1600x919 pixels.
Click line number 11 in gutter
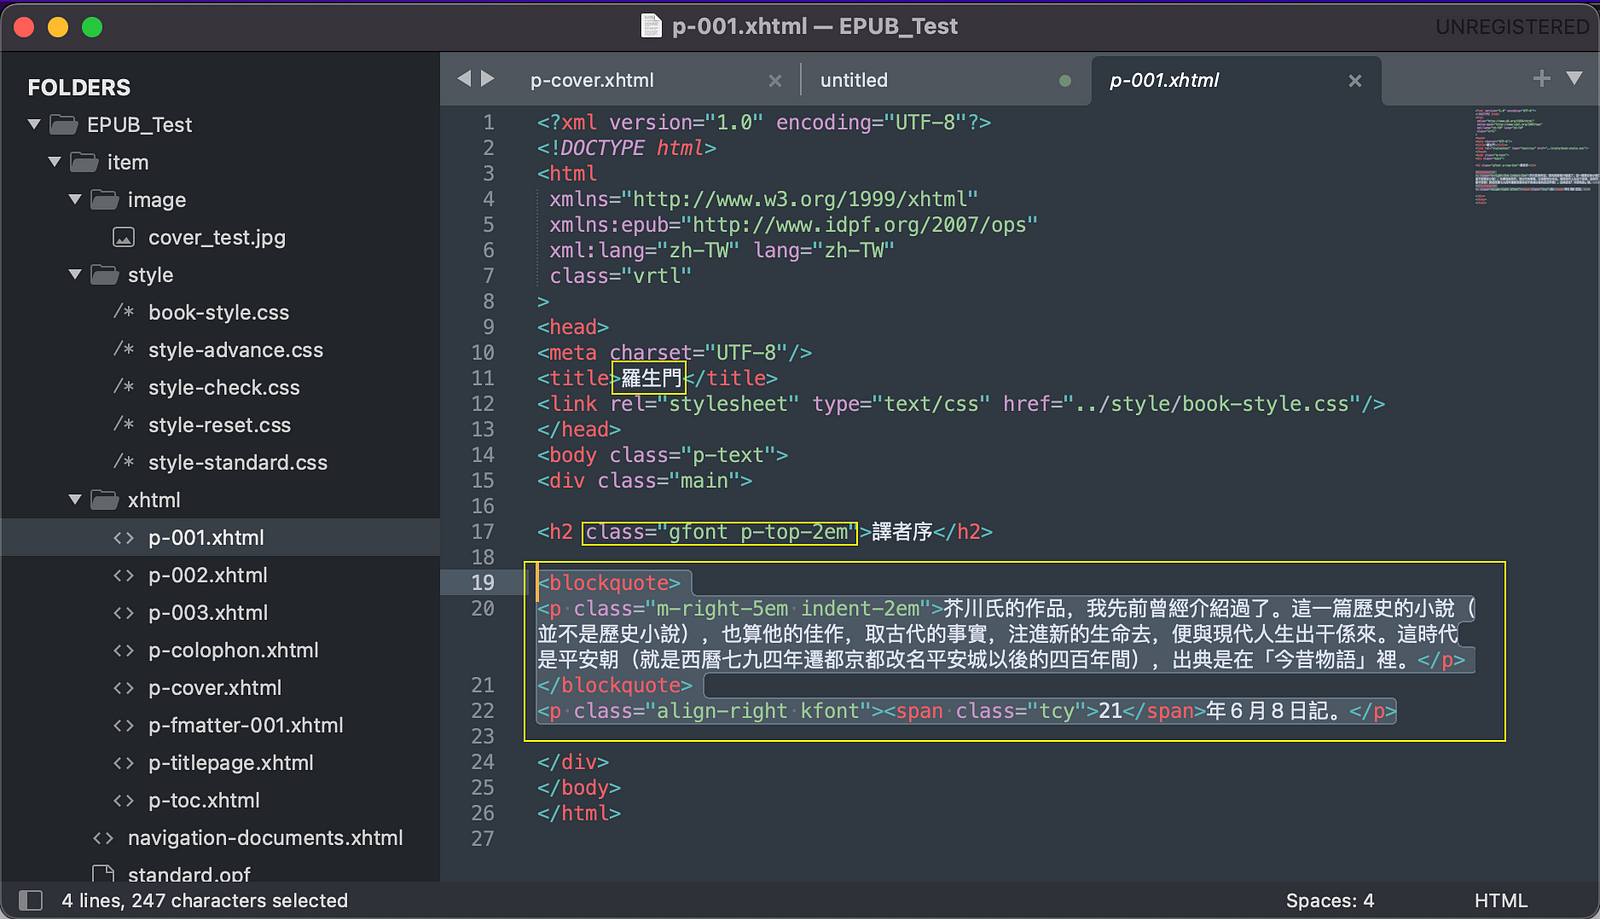click(483, 378)
